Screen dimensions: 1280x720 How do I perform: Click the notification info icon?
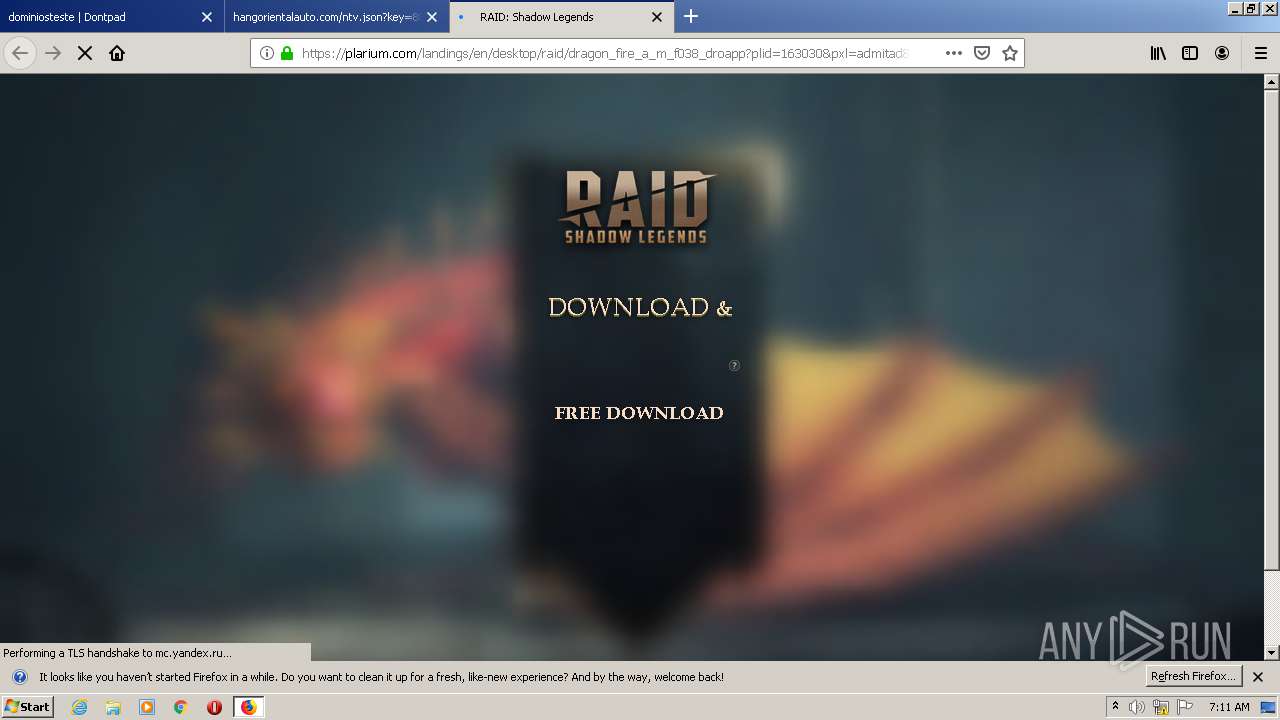(19, 677)
